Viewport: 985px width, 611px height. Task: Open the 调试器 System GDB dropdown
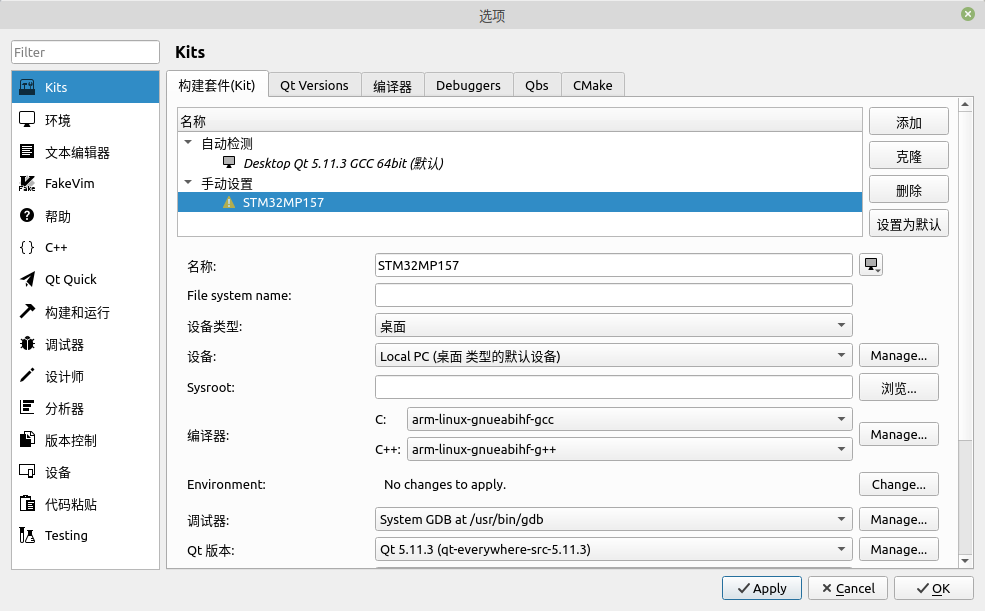[x=614, y=519]
